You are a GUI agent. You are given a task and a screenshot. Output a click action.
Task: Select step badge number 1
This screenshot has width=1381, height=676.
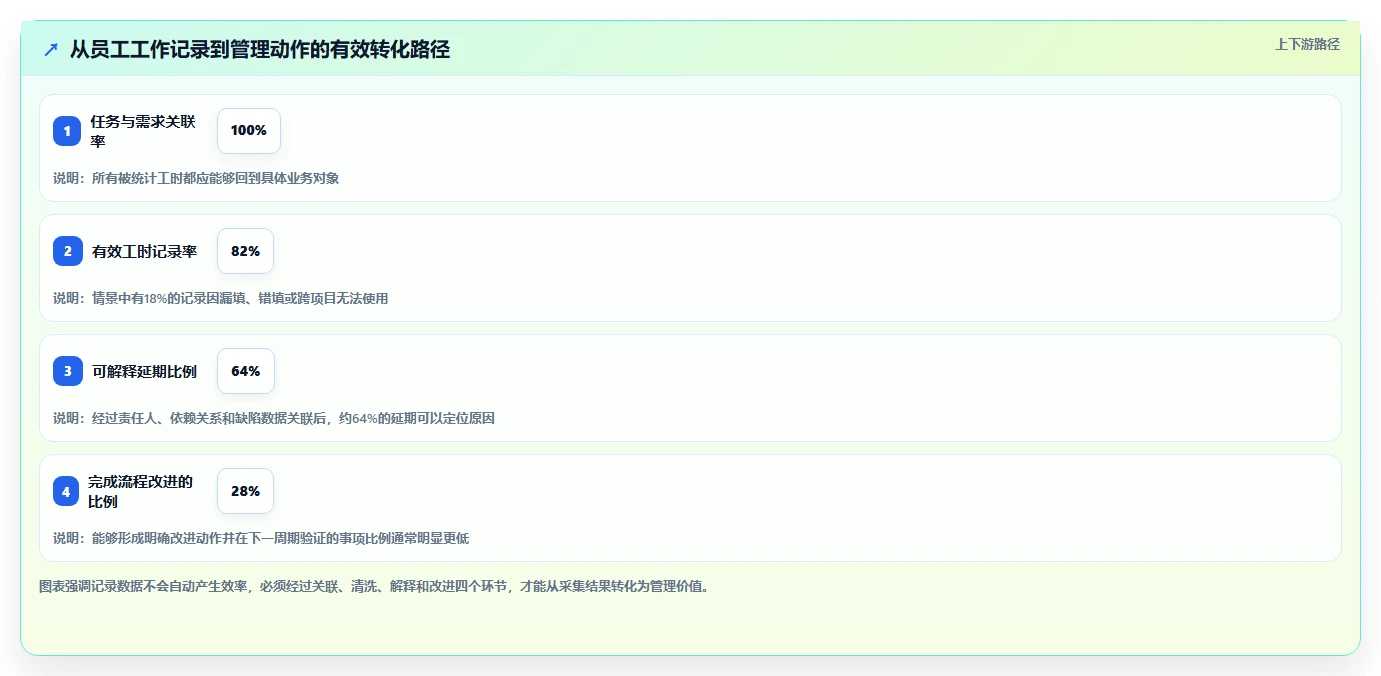click(67, 131)
